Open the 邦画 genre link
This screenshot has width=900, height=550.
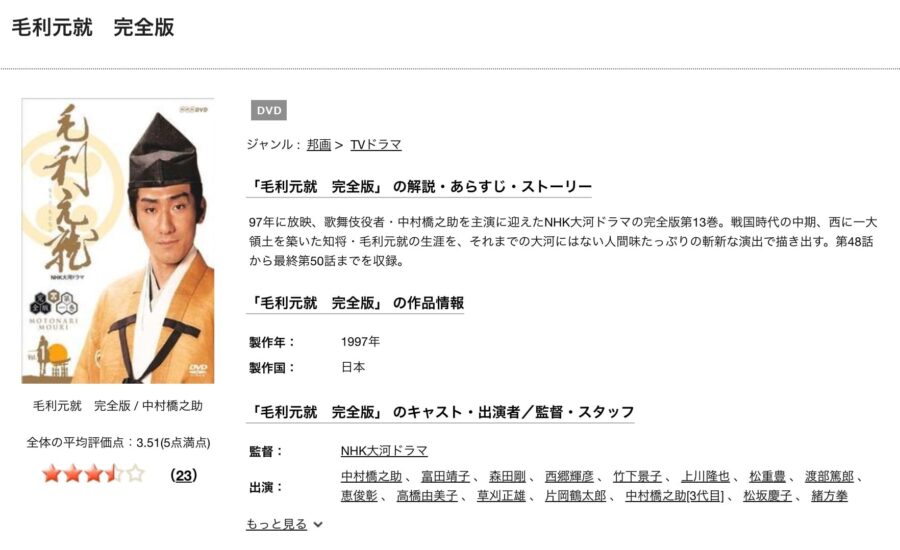[x=319, y=145]
